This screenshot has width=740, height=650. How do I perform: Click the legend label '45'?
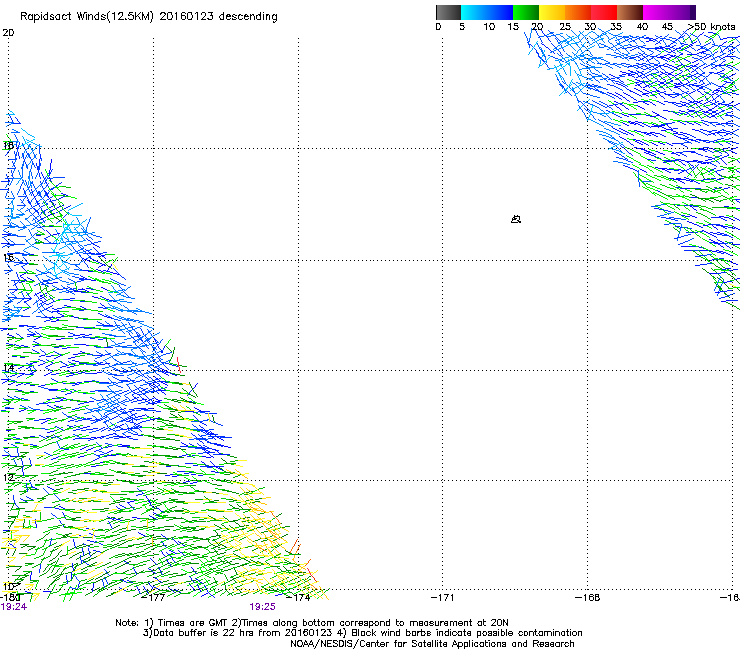tap(667, 27)
